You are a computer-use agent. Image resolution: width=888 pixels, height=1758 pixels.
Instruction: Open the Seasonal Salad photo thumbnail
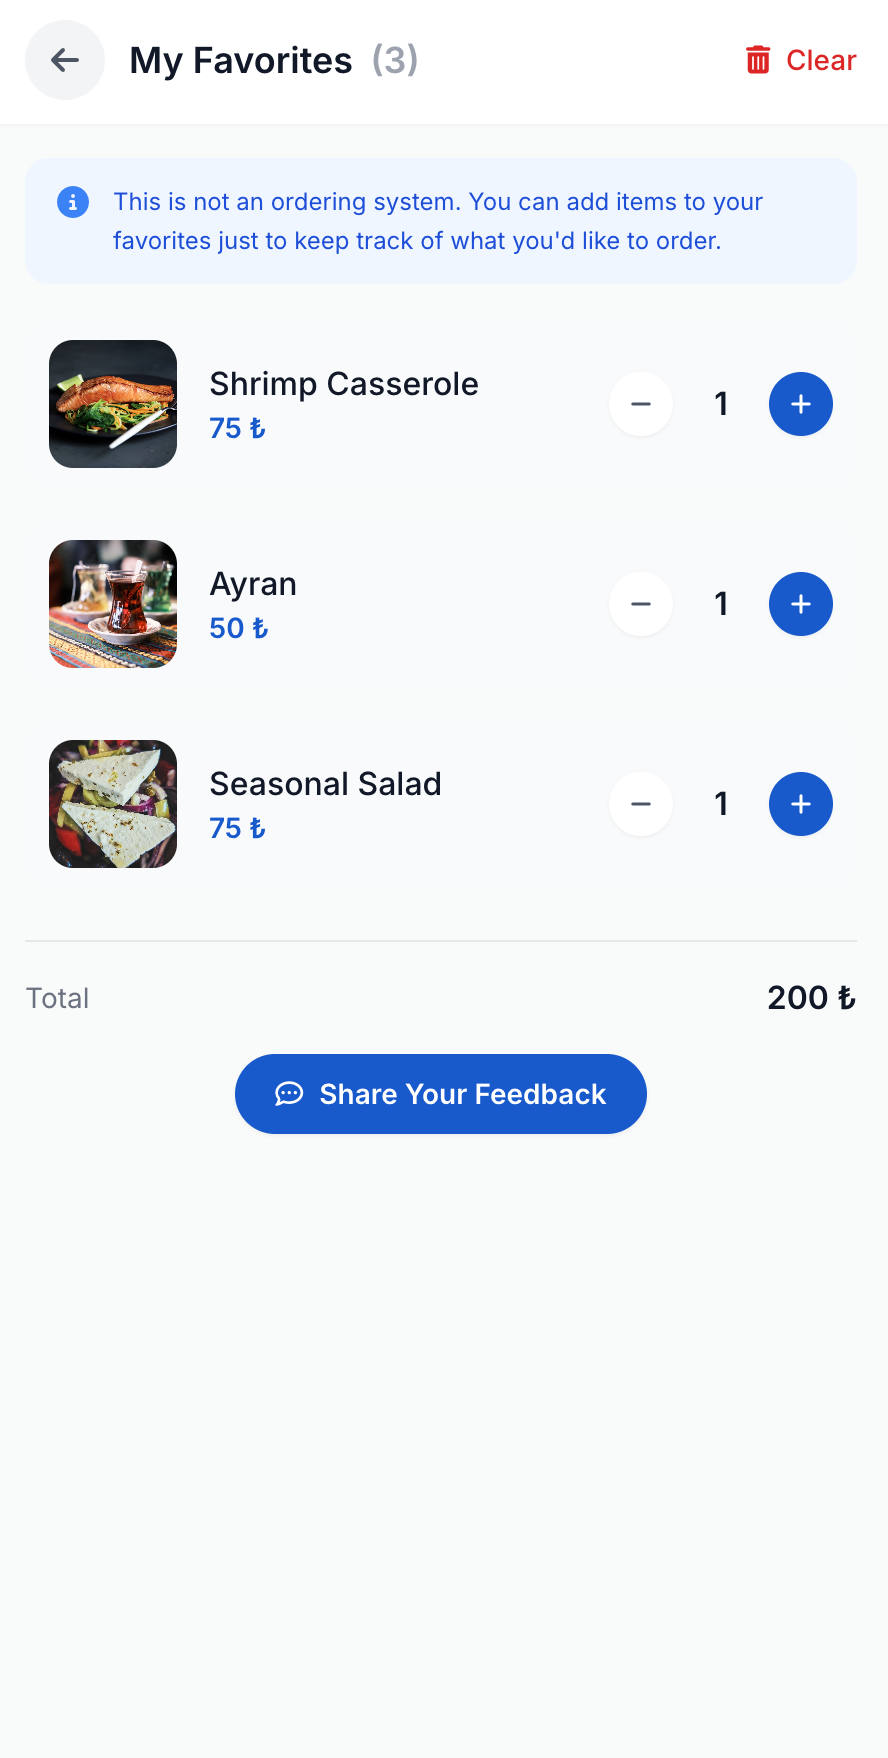tap(113, 804)
